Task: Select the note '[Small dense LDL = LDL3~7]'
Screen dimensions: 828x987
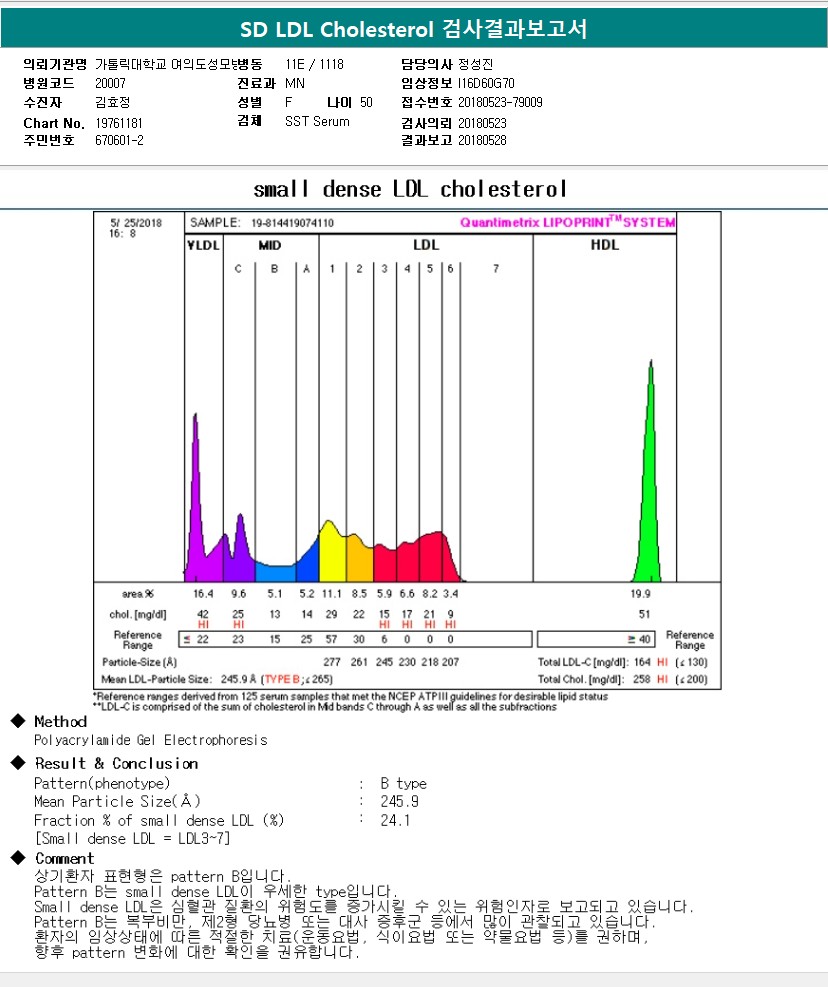Action: 132,838
